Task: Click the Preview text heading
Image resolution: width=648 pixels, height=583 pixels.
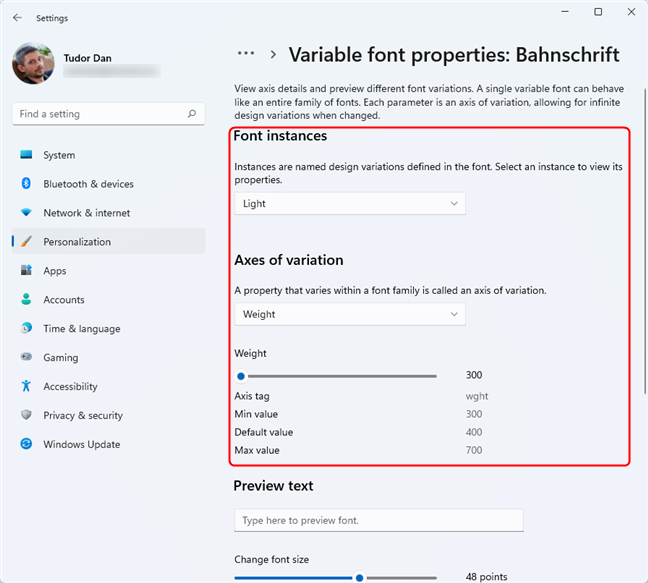Action: (x=273, y=486)
